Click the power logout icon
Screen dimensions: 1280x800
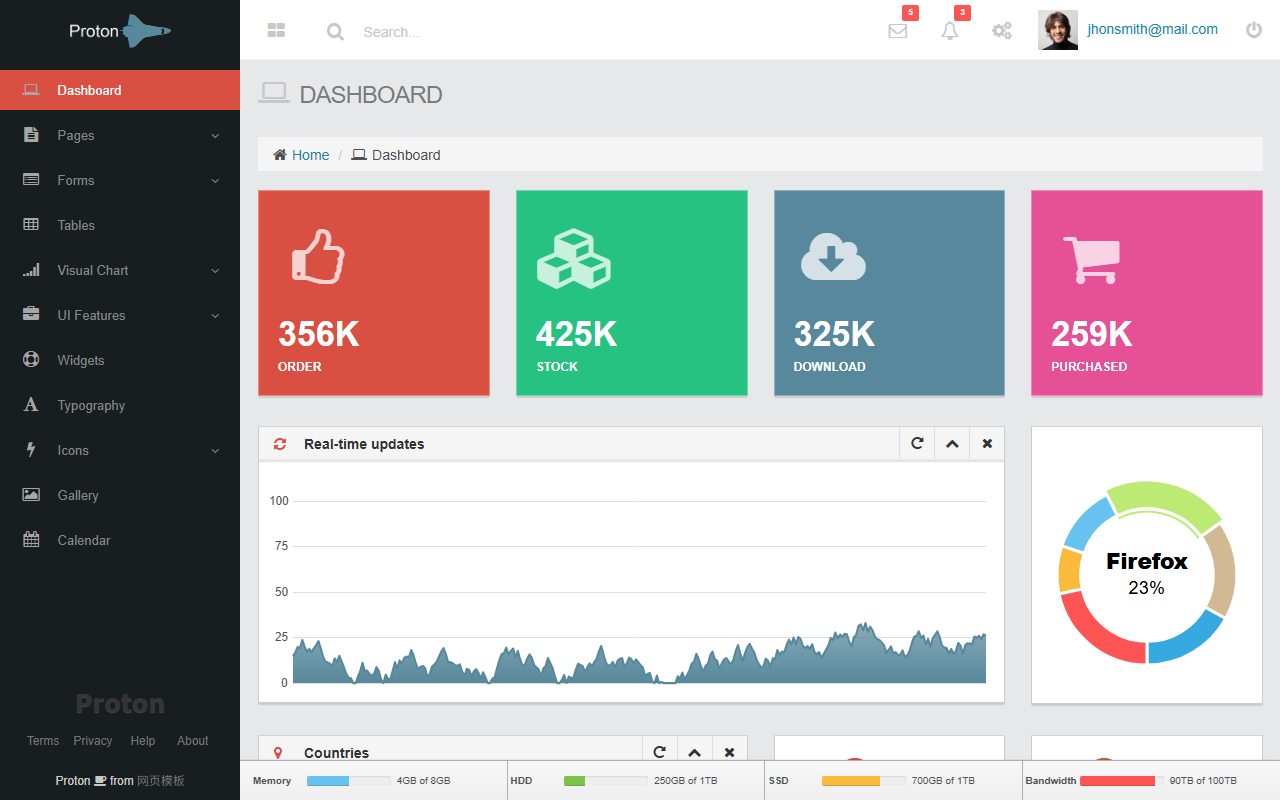[x=1254, y=30]
